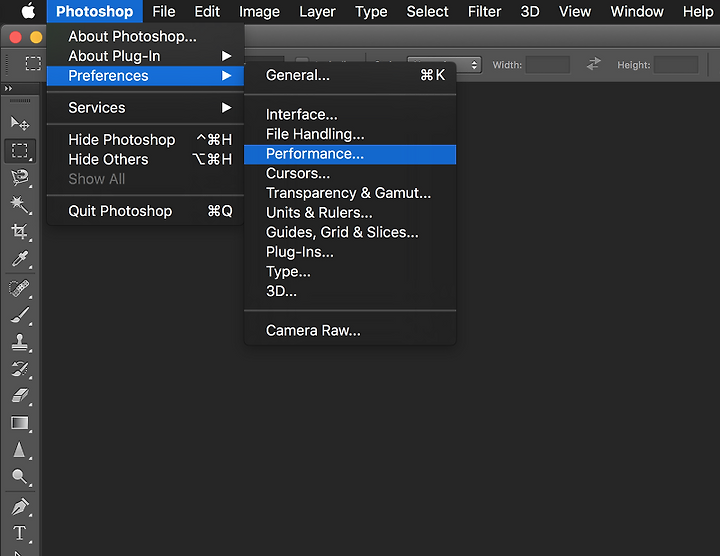This screenshot has height=556, width=720.
Task: Open Interface... preferences
Action: [350, 114]
